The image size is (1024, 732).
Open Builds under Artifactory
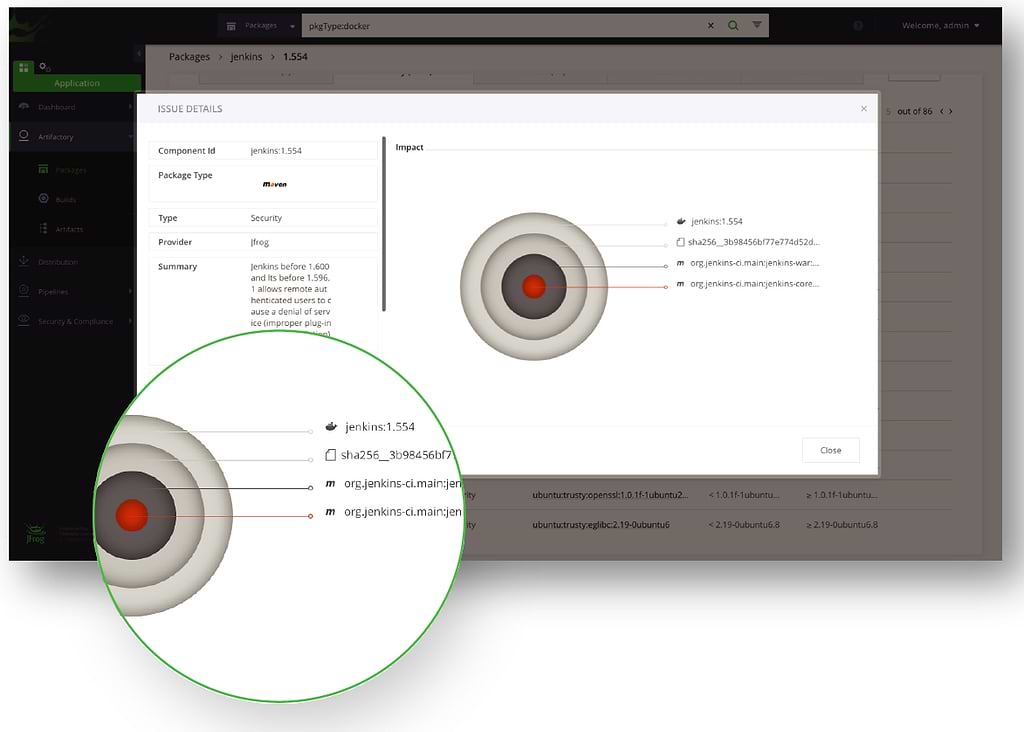tap(65, 200)
